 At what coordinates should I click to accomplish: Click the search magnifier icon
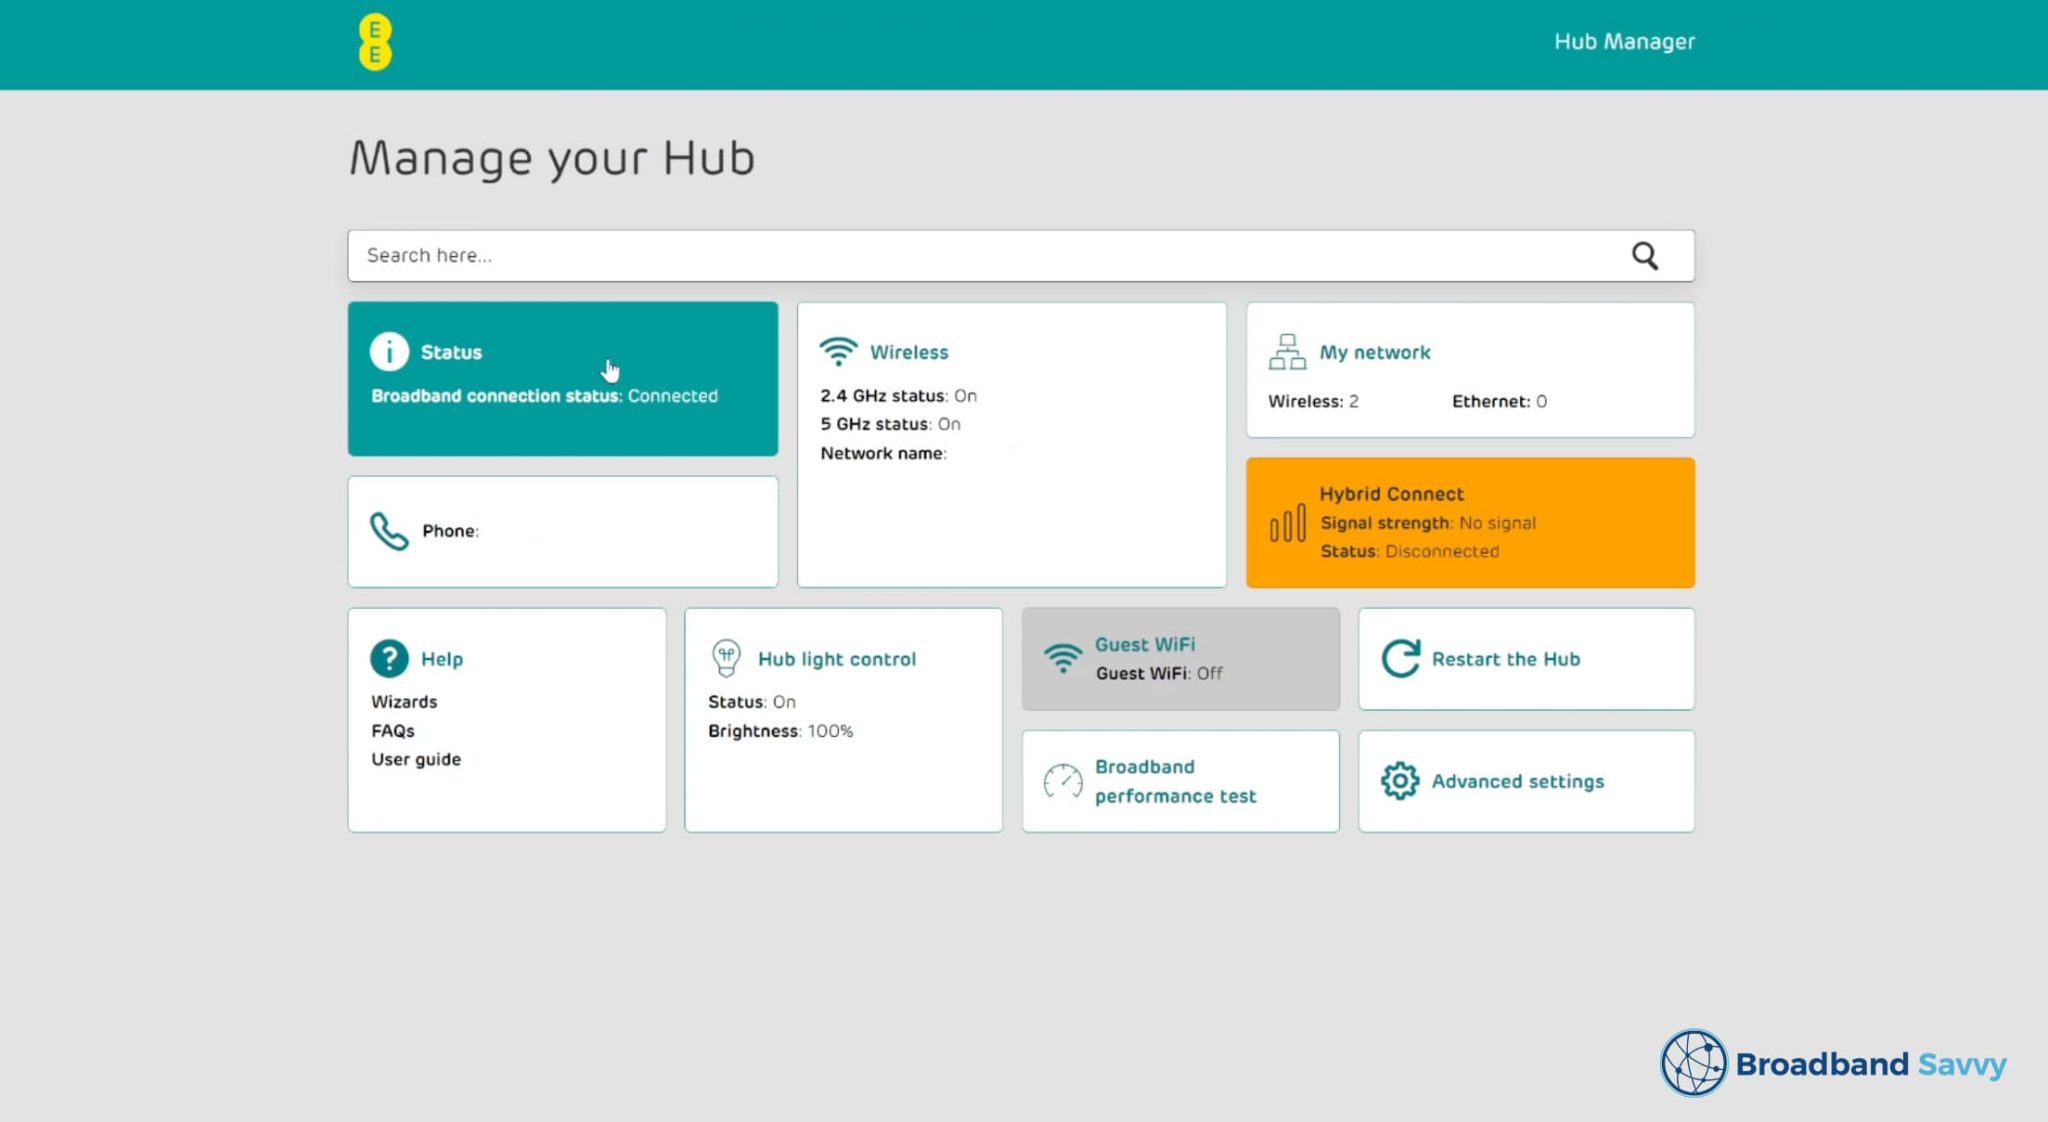point(1645,256)
